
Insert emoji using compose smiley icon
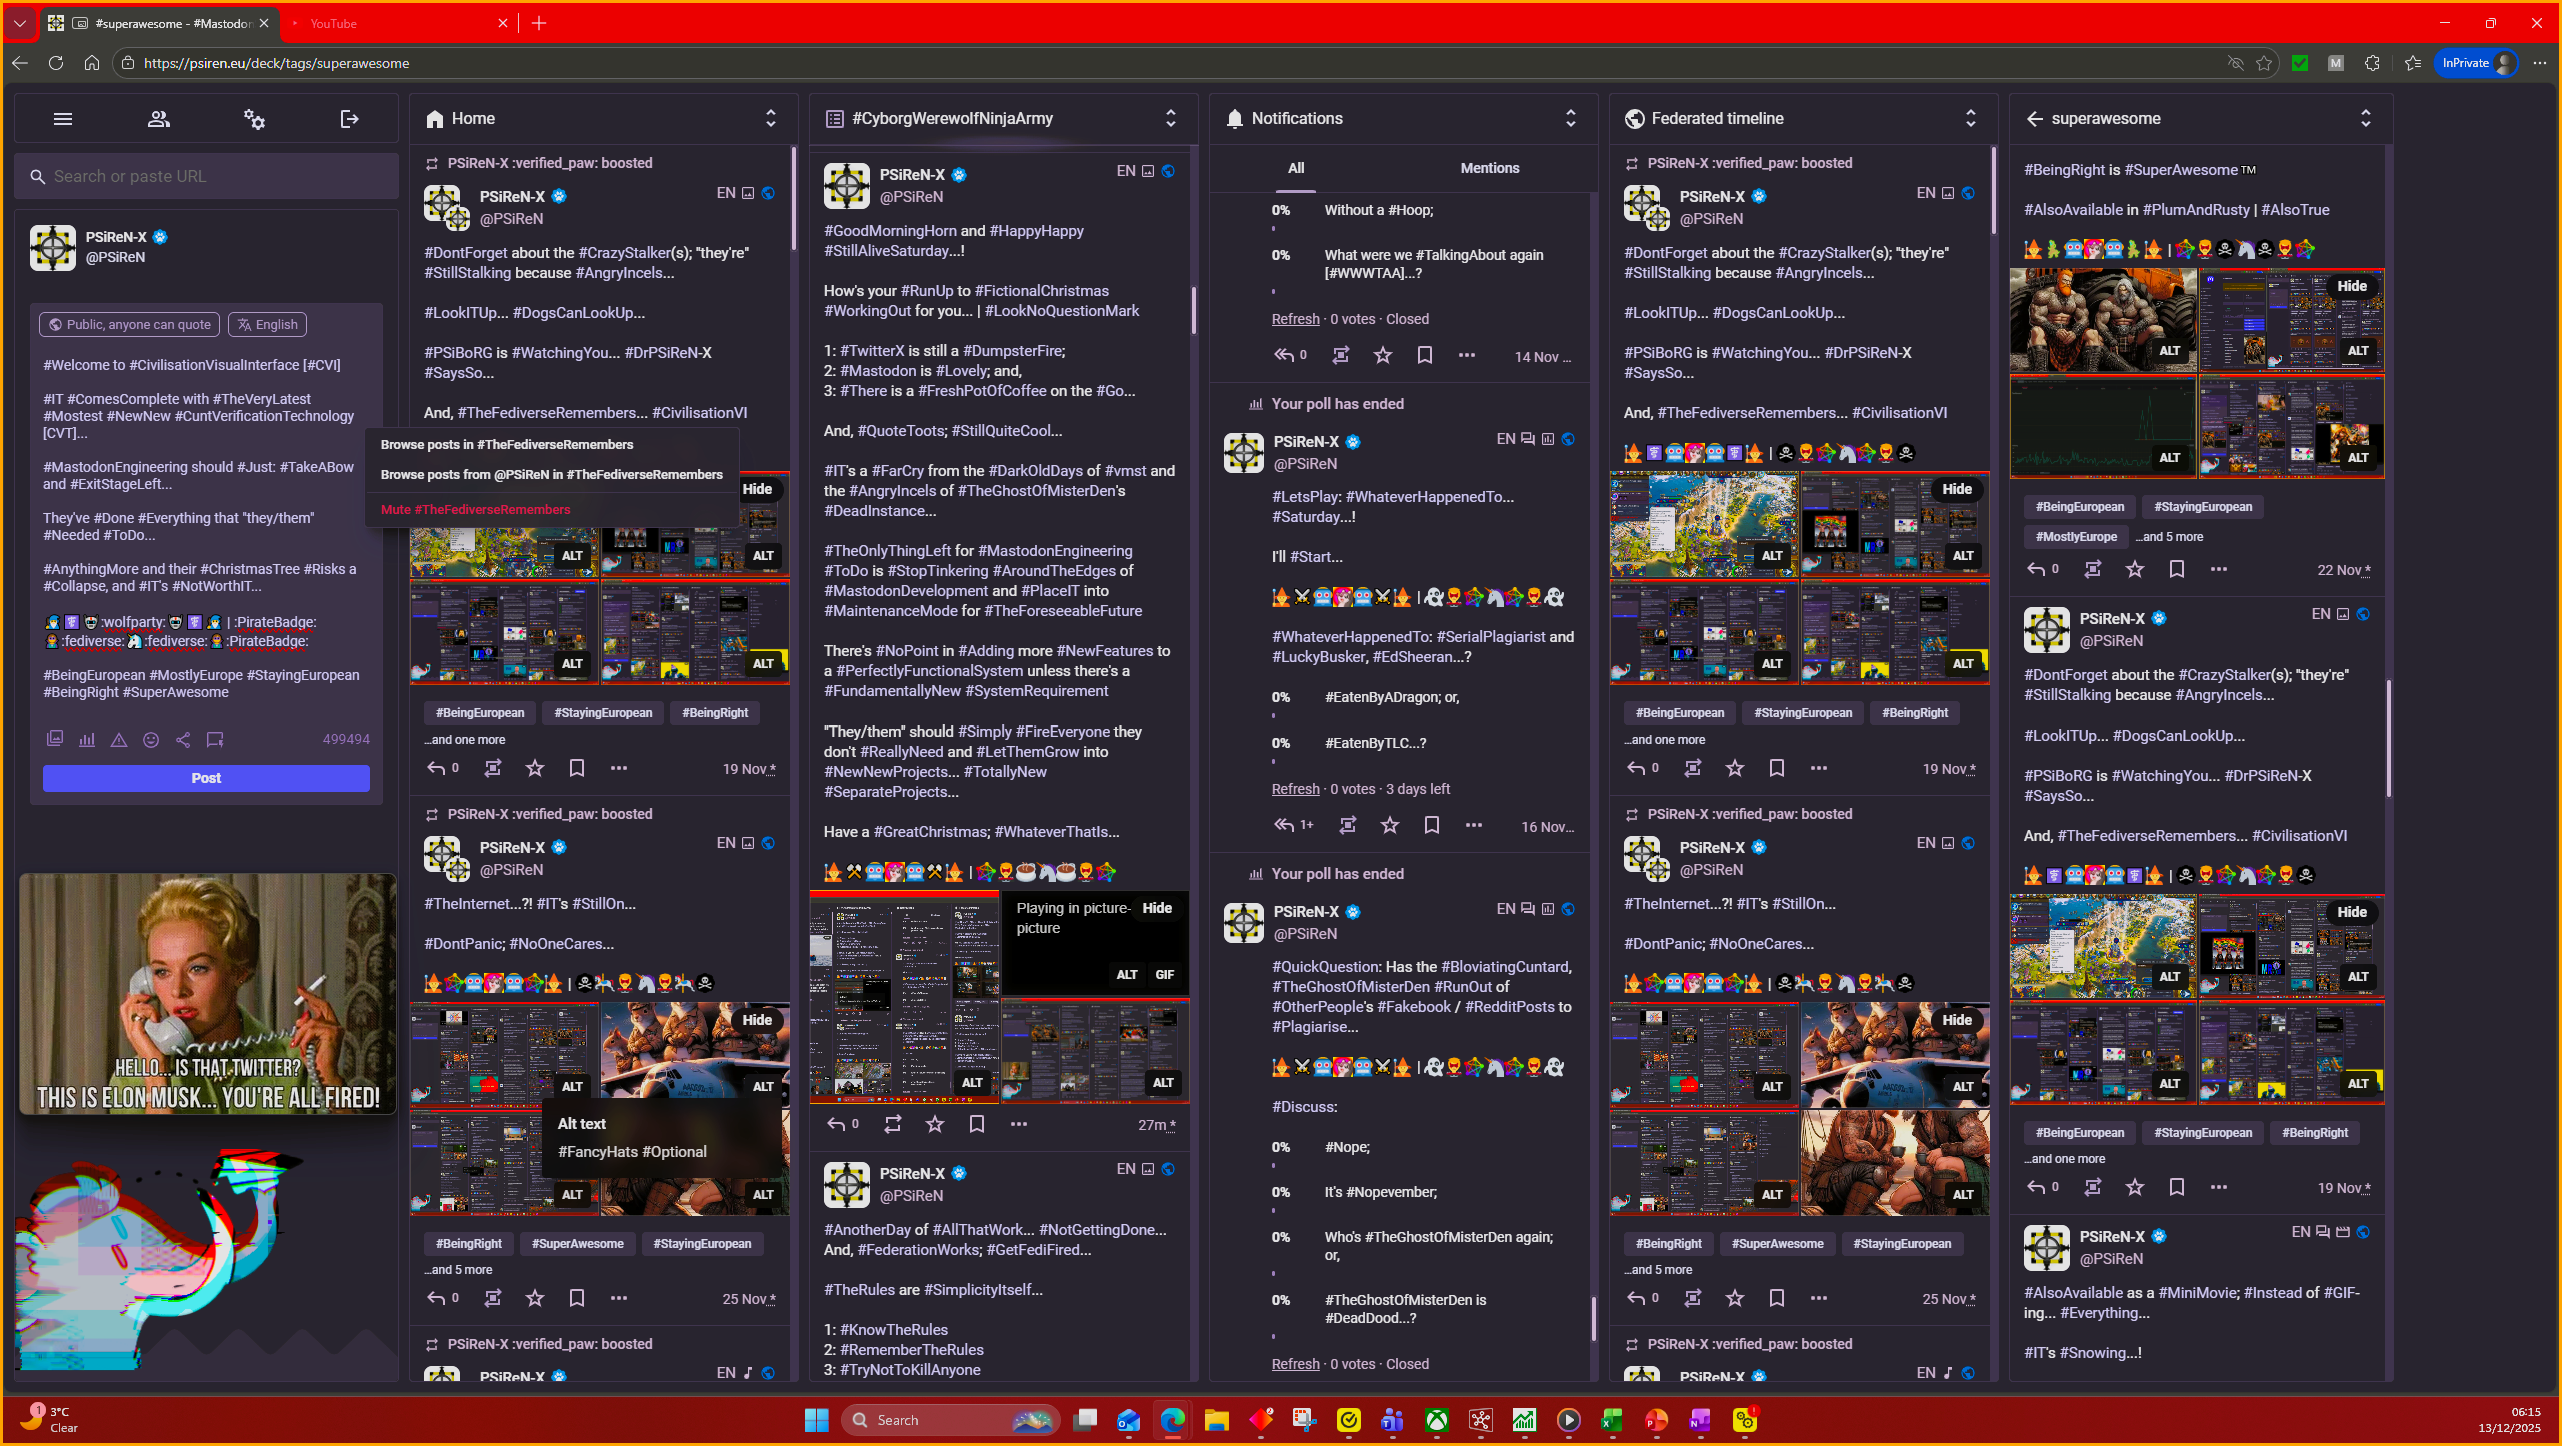point(151,740)
